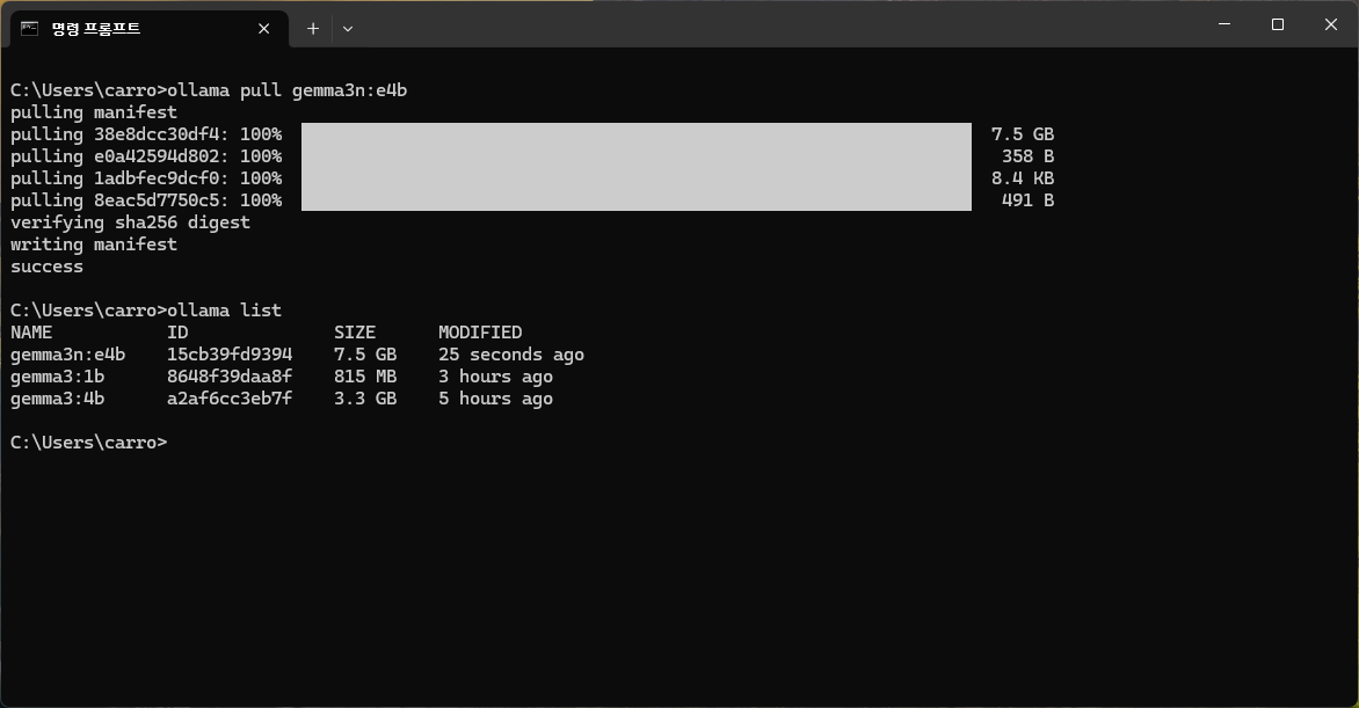
Task: Click the 'ollama pull gemma3n:e4b' command text
Action: tap(287, 90)
